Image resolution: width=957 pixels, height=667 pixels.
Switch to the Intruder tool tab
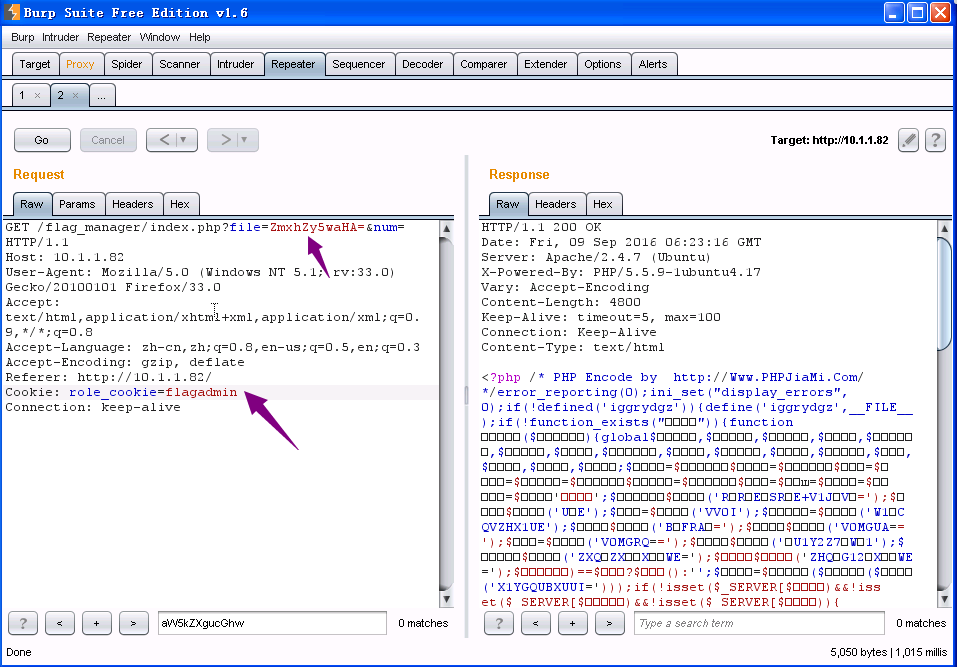pyautogui.click(x=236, y=64)
